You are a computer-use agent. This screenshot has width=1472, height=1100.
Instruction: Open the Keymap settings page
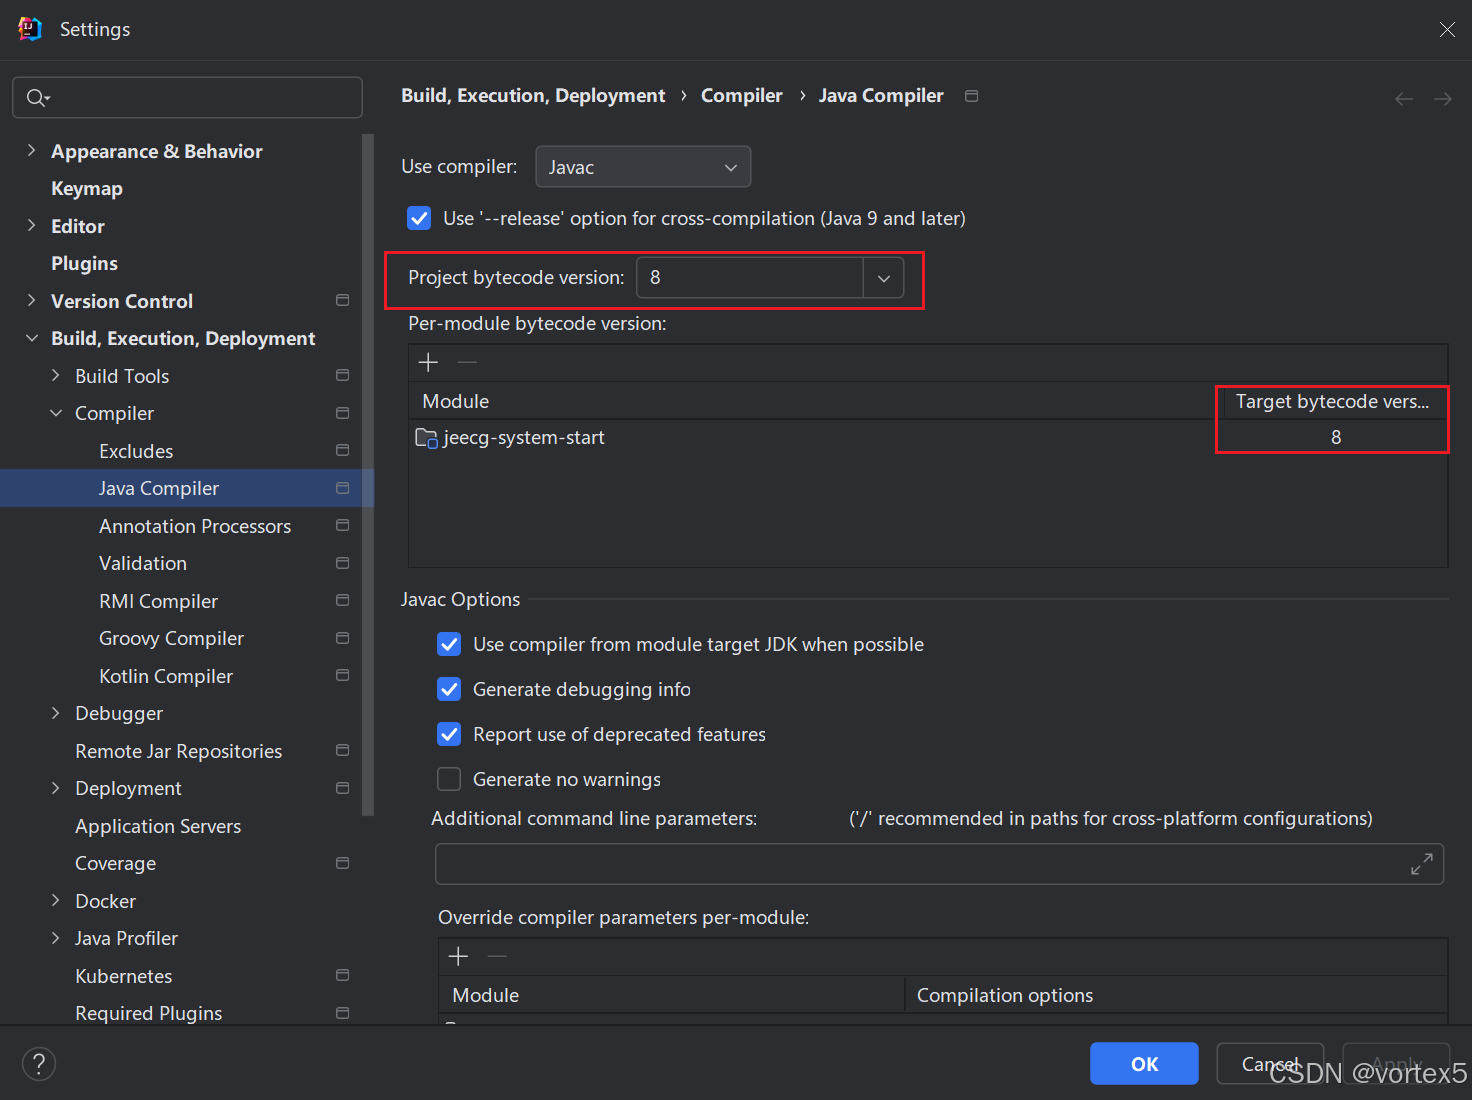[87, 188]
